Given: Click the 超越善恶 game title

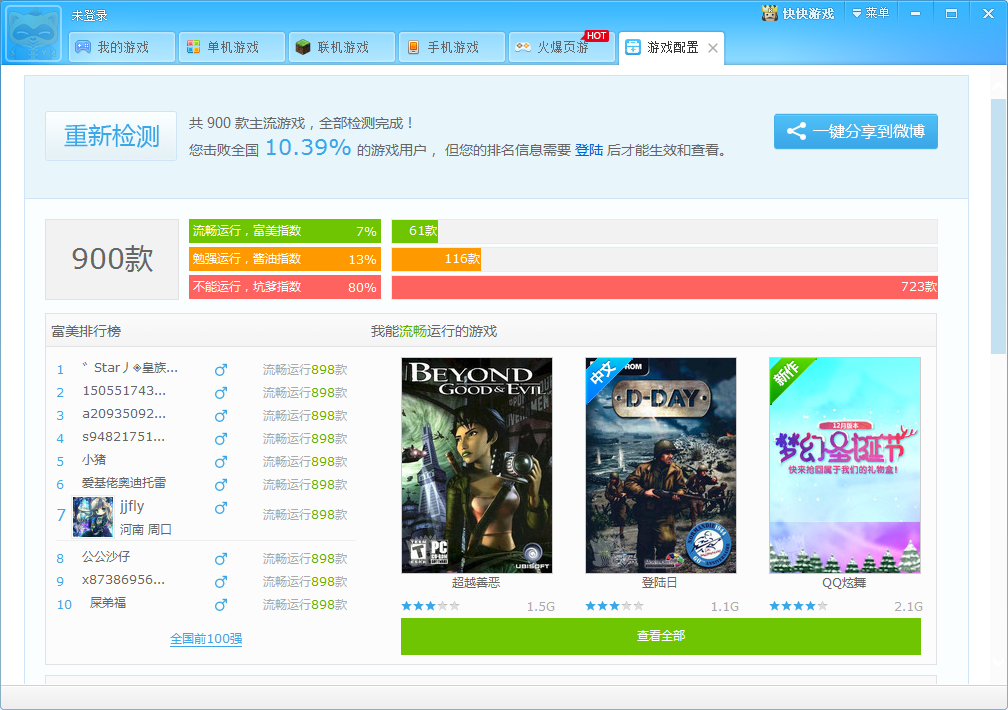Looking at the screenshot, I should point(476,583).
